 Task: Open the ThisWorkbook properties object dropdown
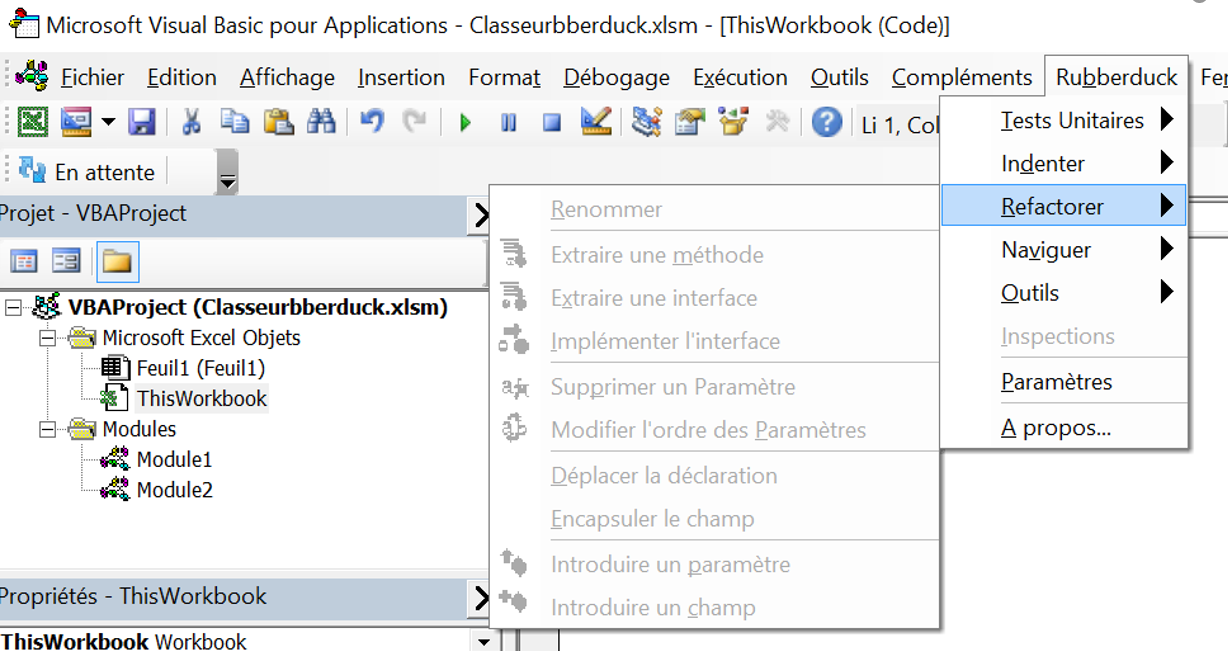point(485,642)
